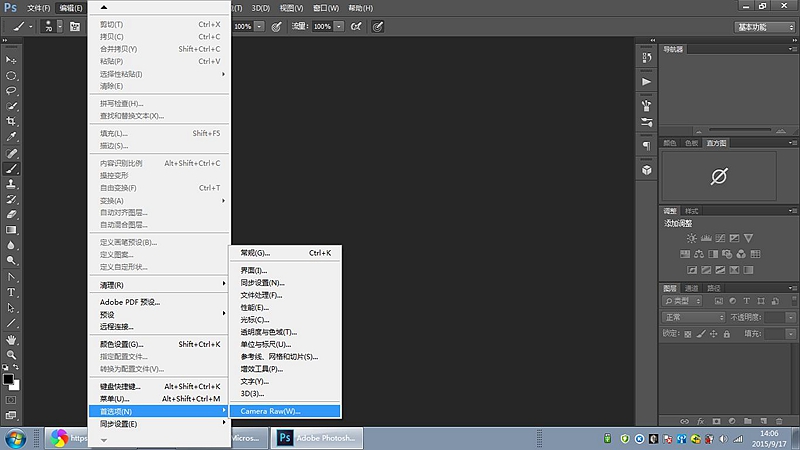Toggle lock all padlock icon
Screen dimensions: 800x450
tap(727, 334)
